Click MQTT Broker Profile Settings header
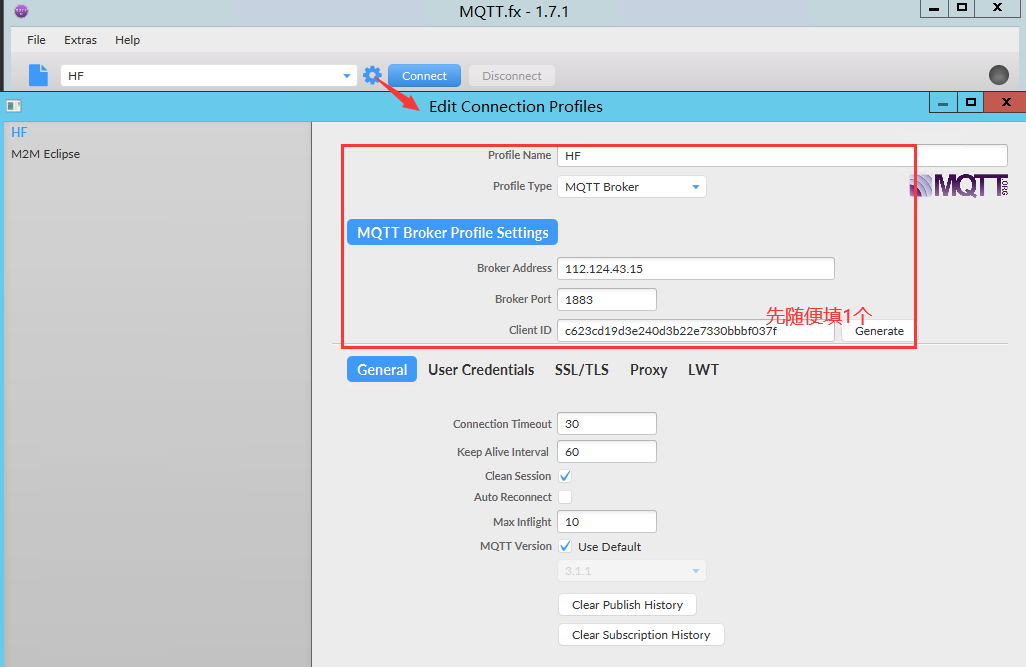The width and height of the screenshot is (1026, 667). (x=452, y=232)
